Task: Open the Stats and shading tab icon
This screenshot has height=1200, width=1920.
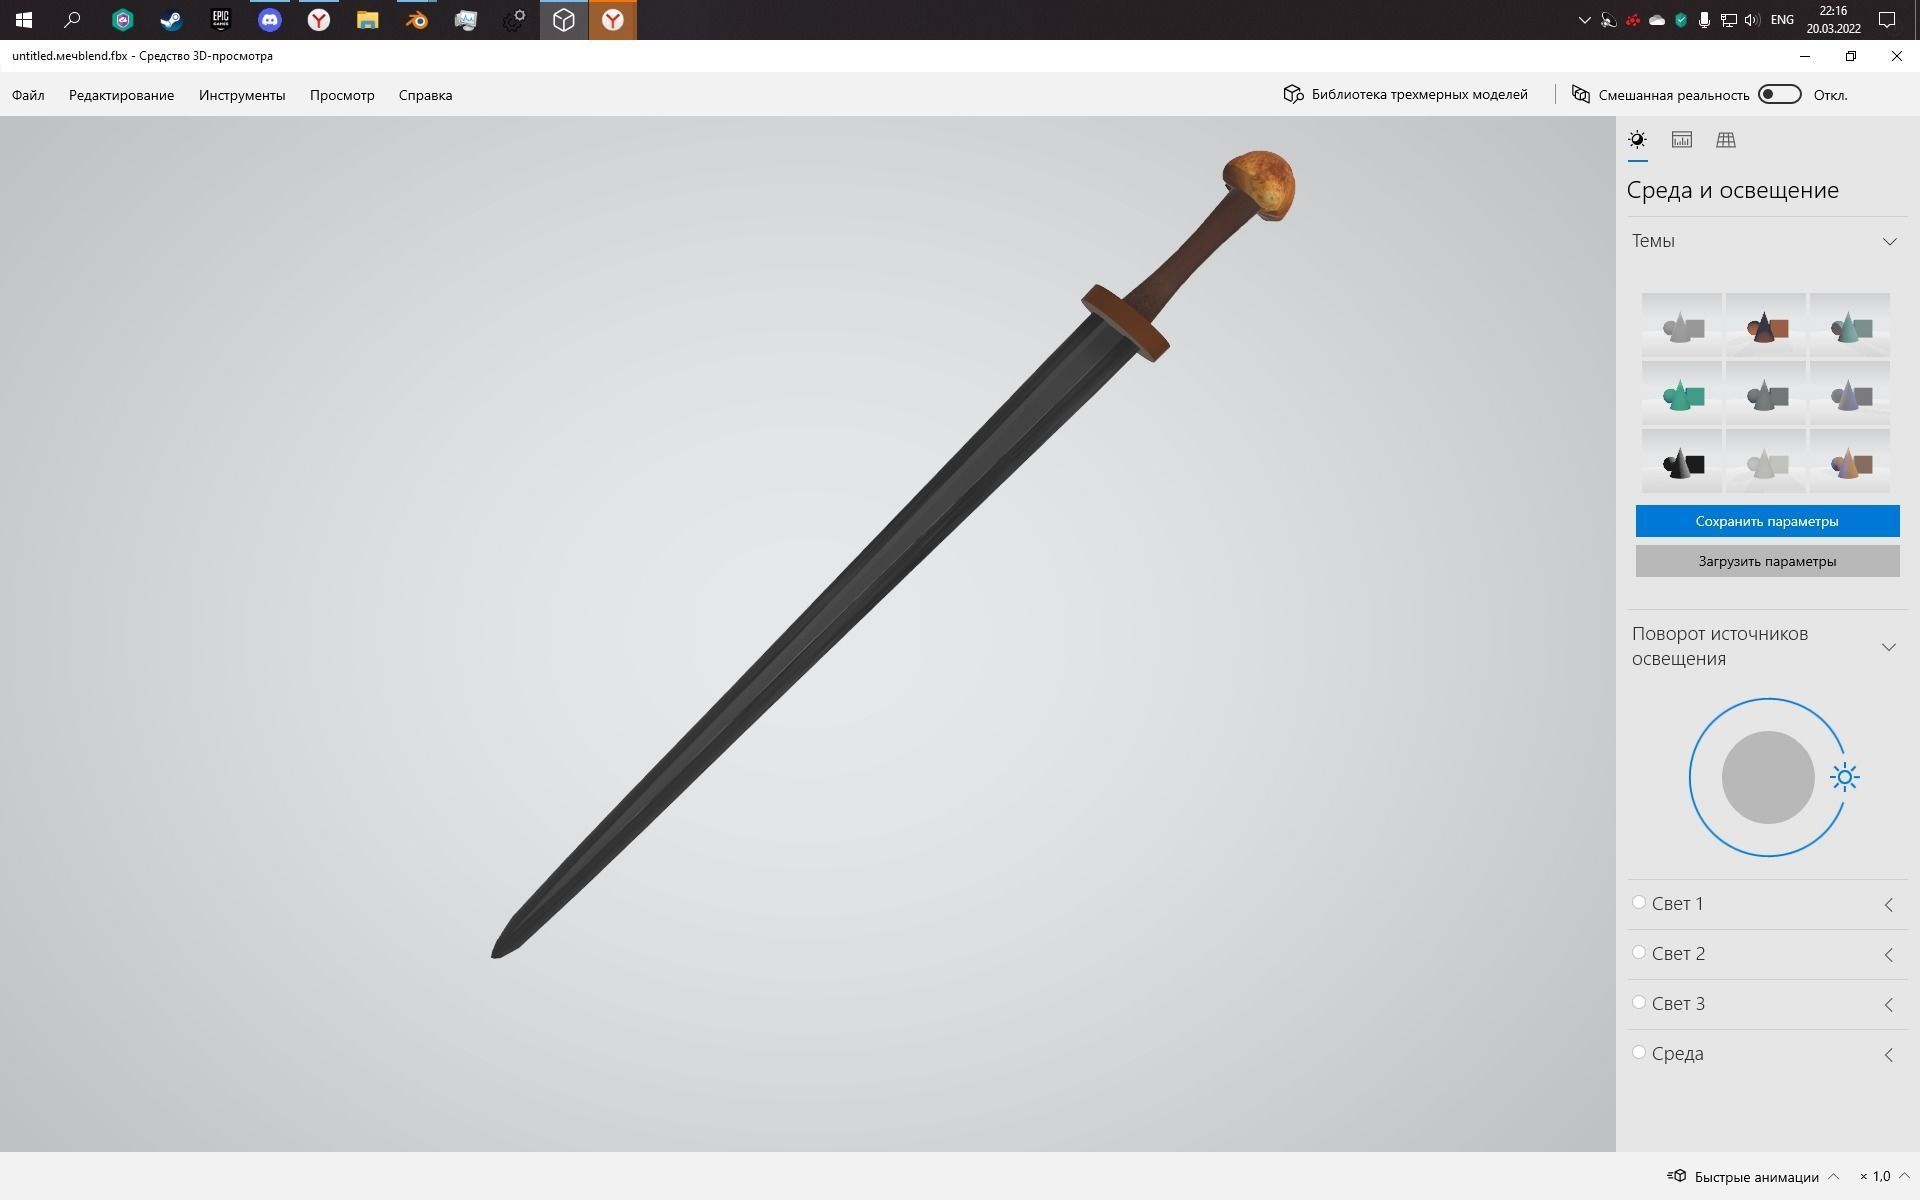Action: coord(1682,140)
